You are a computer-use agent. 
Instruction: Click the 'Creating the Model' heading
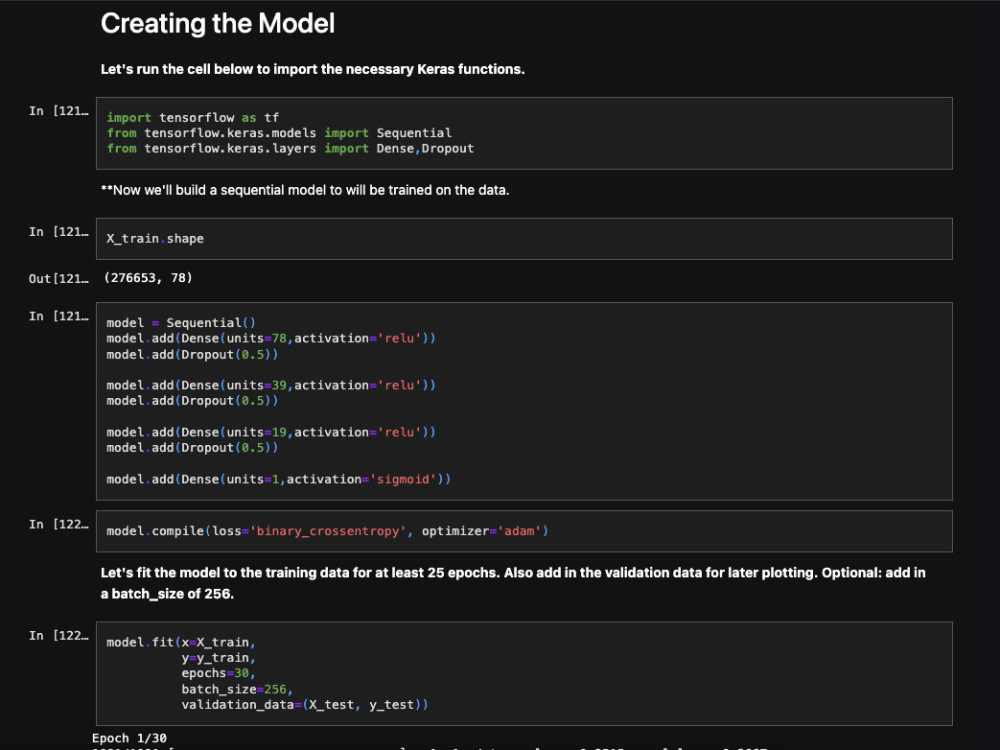217,24
